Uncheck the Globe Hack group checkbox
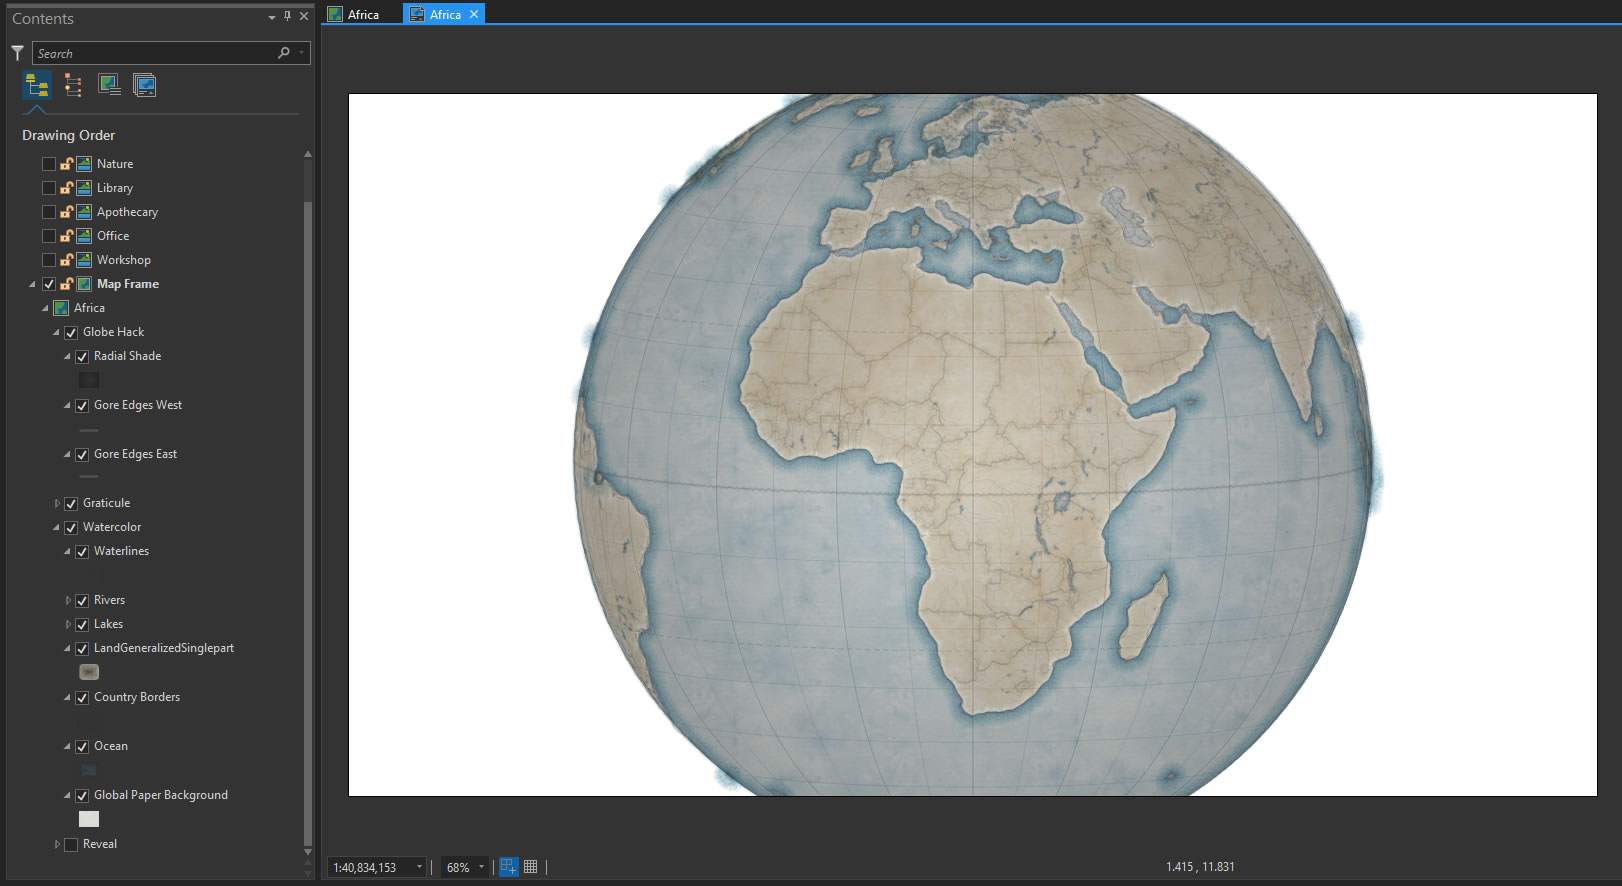Image resolution: width=1622 pixels, height=886 pixels. click(71, 332)
